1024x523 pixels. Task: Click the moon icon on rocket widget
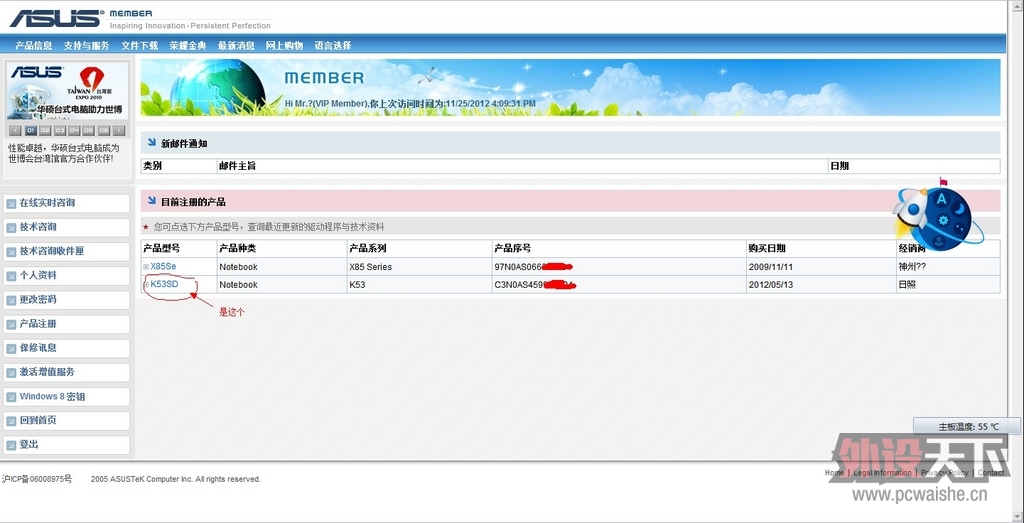click(x=960, y=208)
